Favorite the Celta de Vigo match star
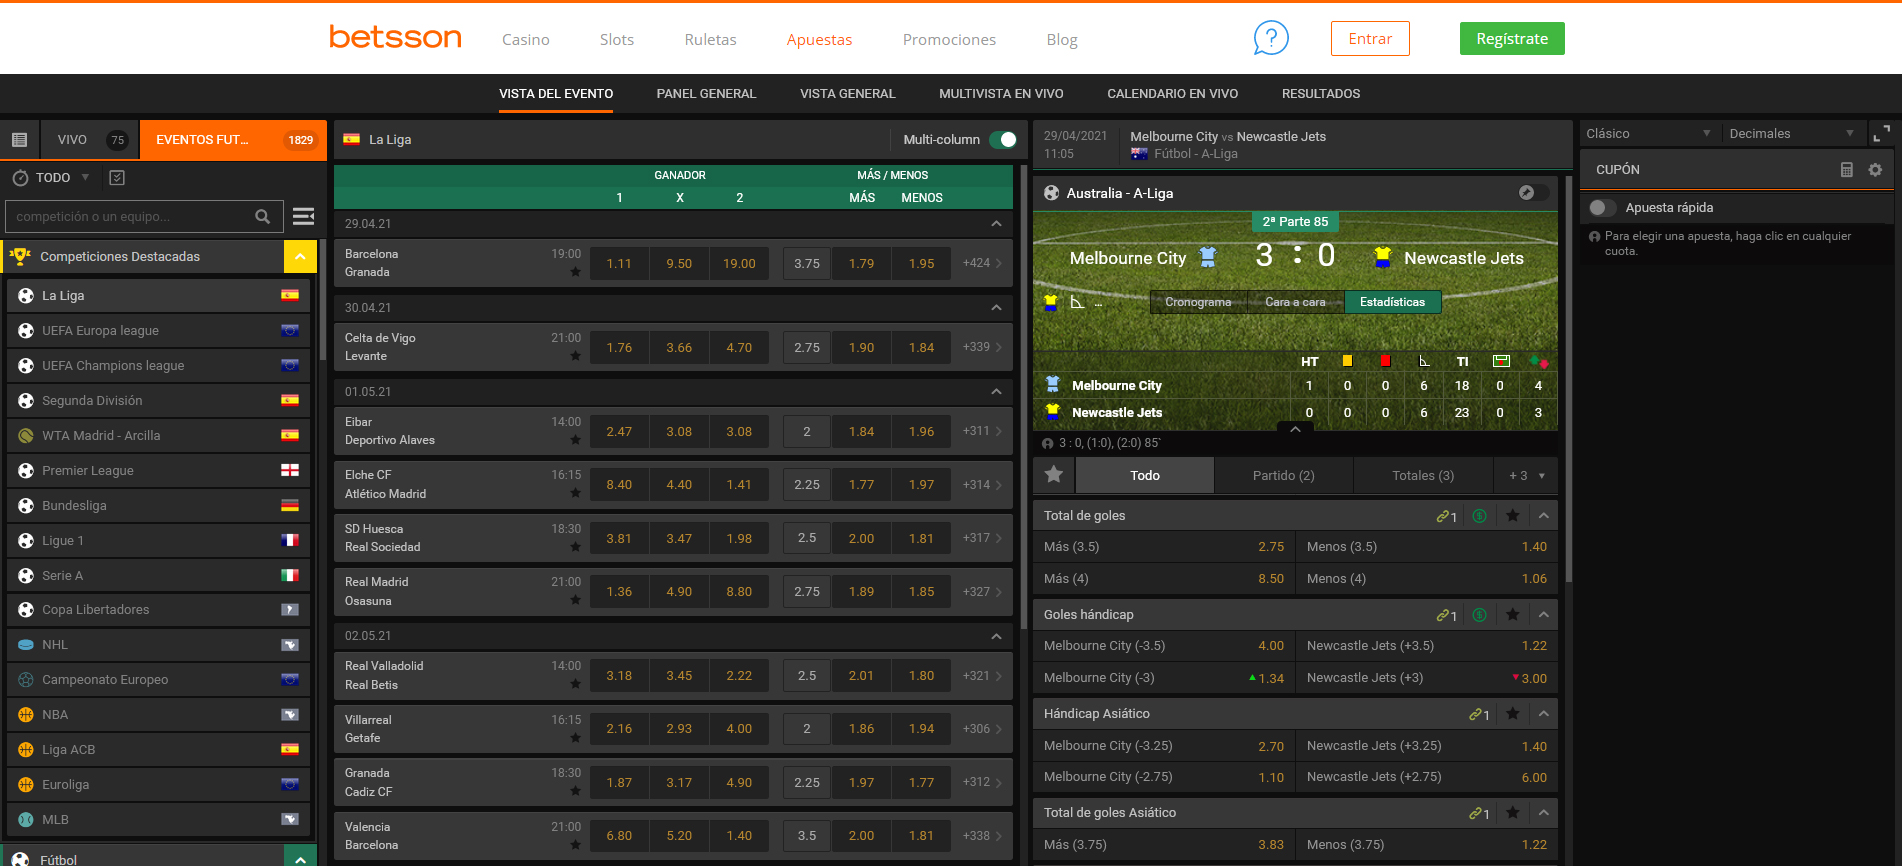The image size is (1902, 866). 575,356
